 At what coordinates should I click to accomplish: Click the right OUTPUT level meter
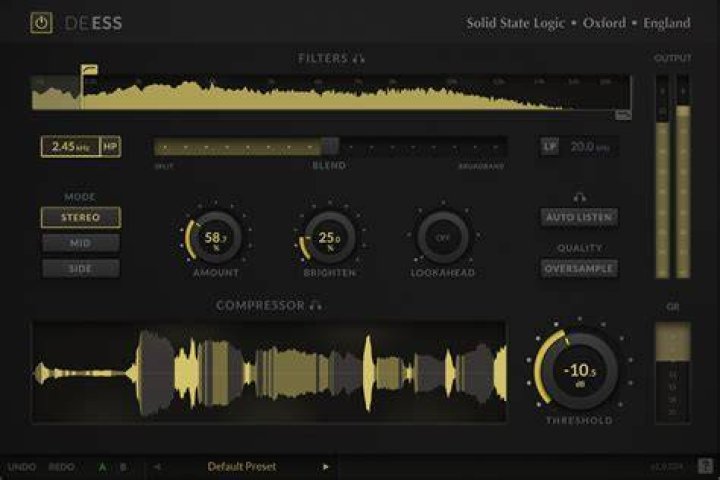pos(683,177)
